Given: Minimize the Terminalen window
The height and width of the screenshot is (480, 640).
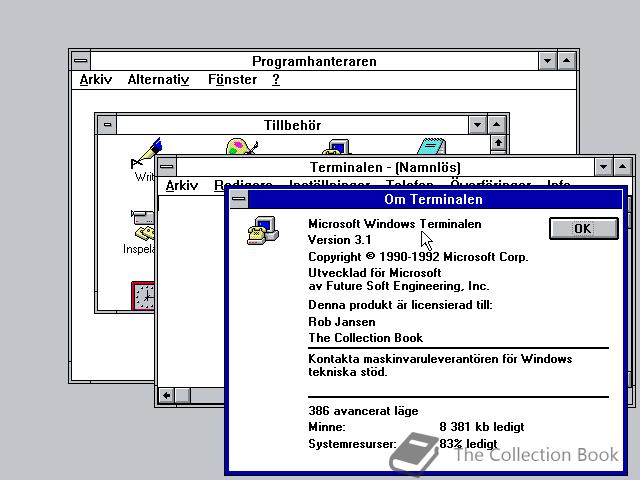Looking at the screenshot, I should coord(603,167).
